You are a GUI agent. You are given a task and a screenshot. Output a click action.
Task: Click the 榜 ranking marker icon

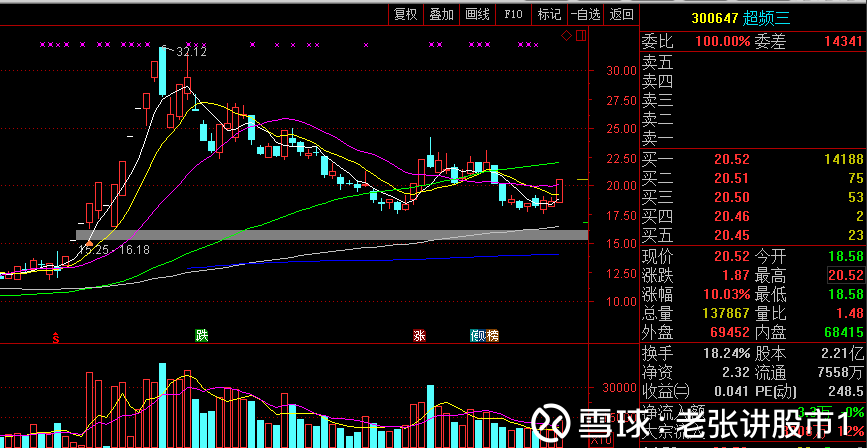(x=492, y=337)
